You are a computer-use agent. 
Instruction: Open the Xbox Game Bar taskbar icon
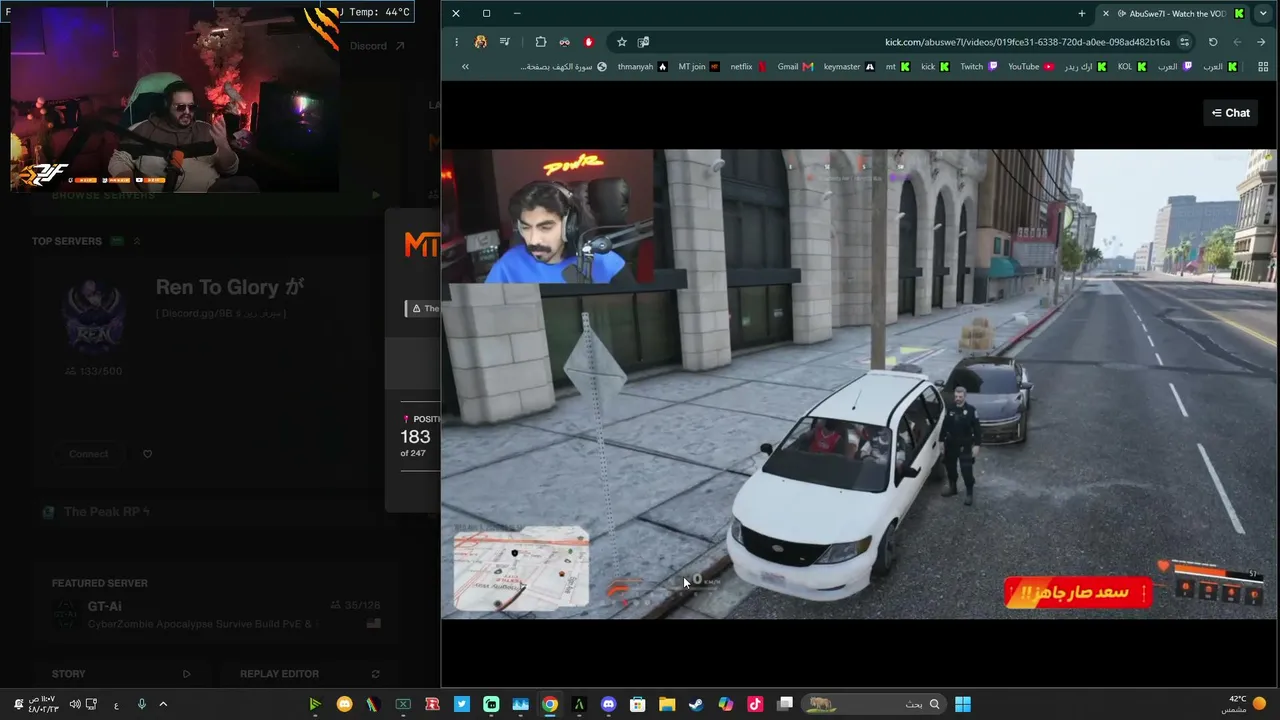coord(403,704)
